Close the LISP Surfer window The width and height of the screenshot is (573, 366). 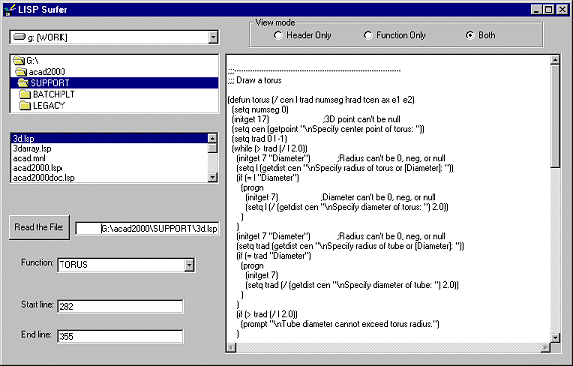coord(562,9)
